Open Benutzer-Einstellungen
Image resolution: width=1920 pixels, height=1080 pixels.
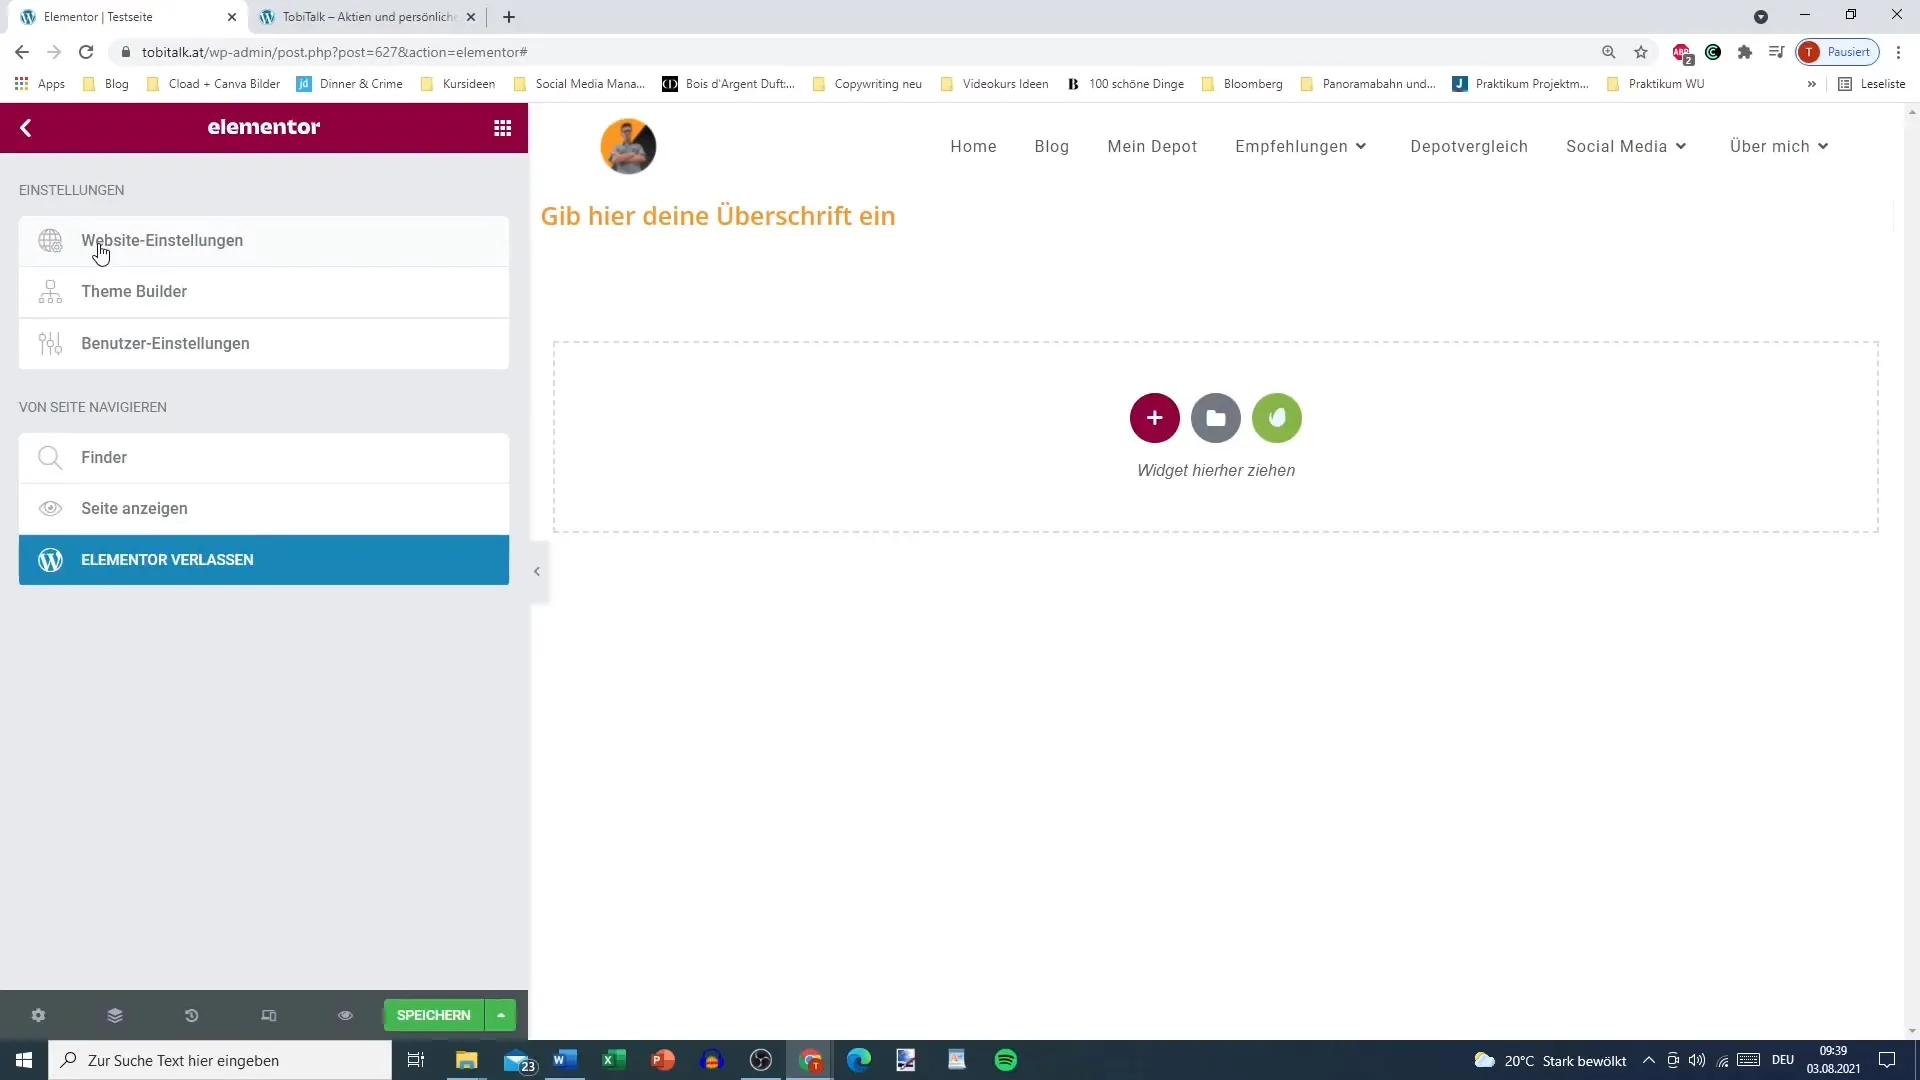tap(264, 344)
